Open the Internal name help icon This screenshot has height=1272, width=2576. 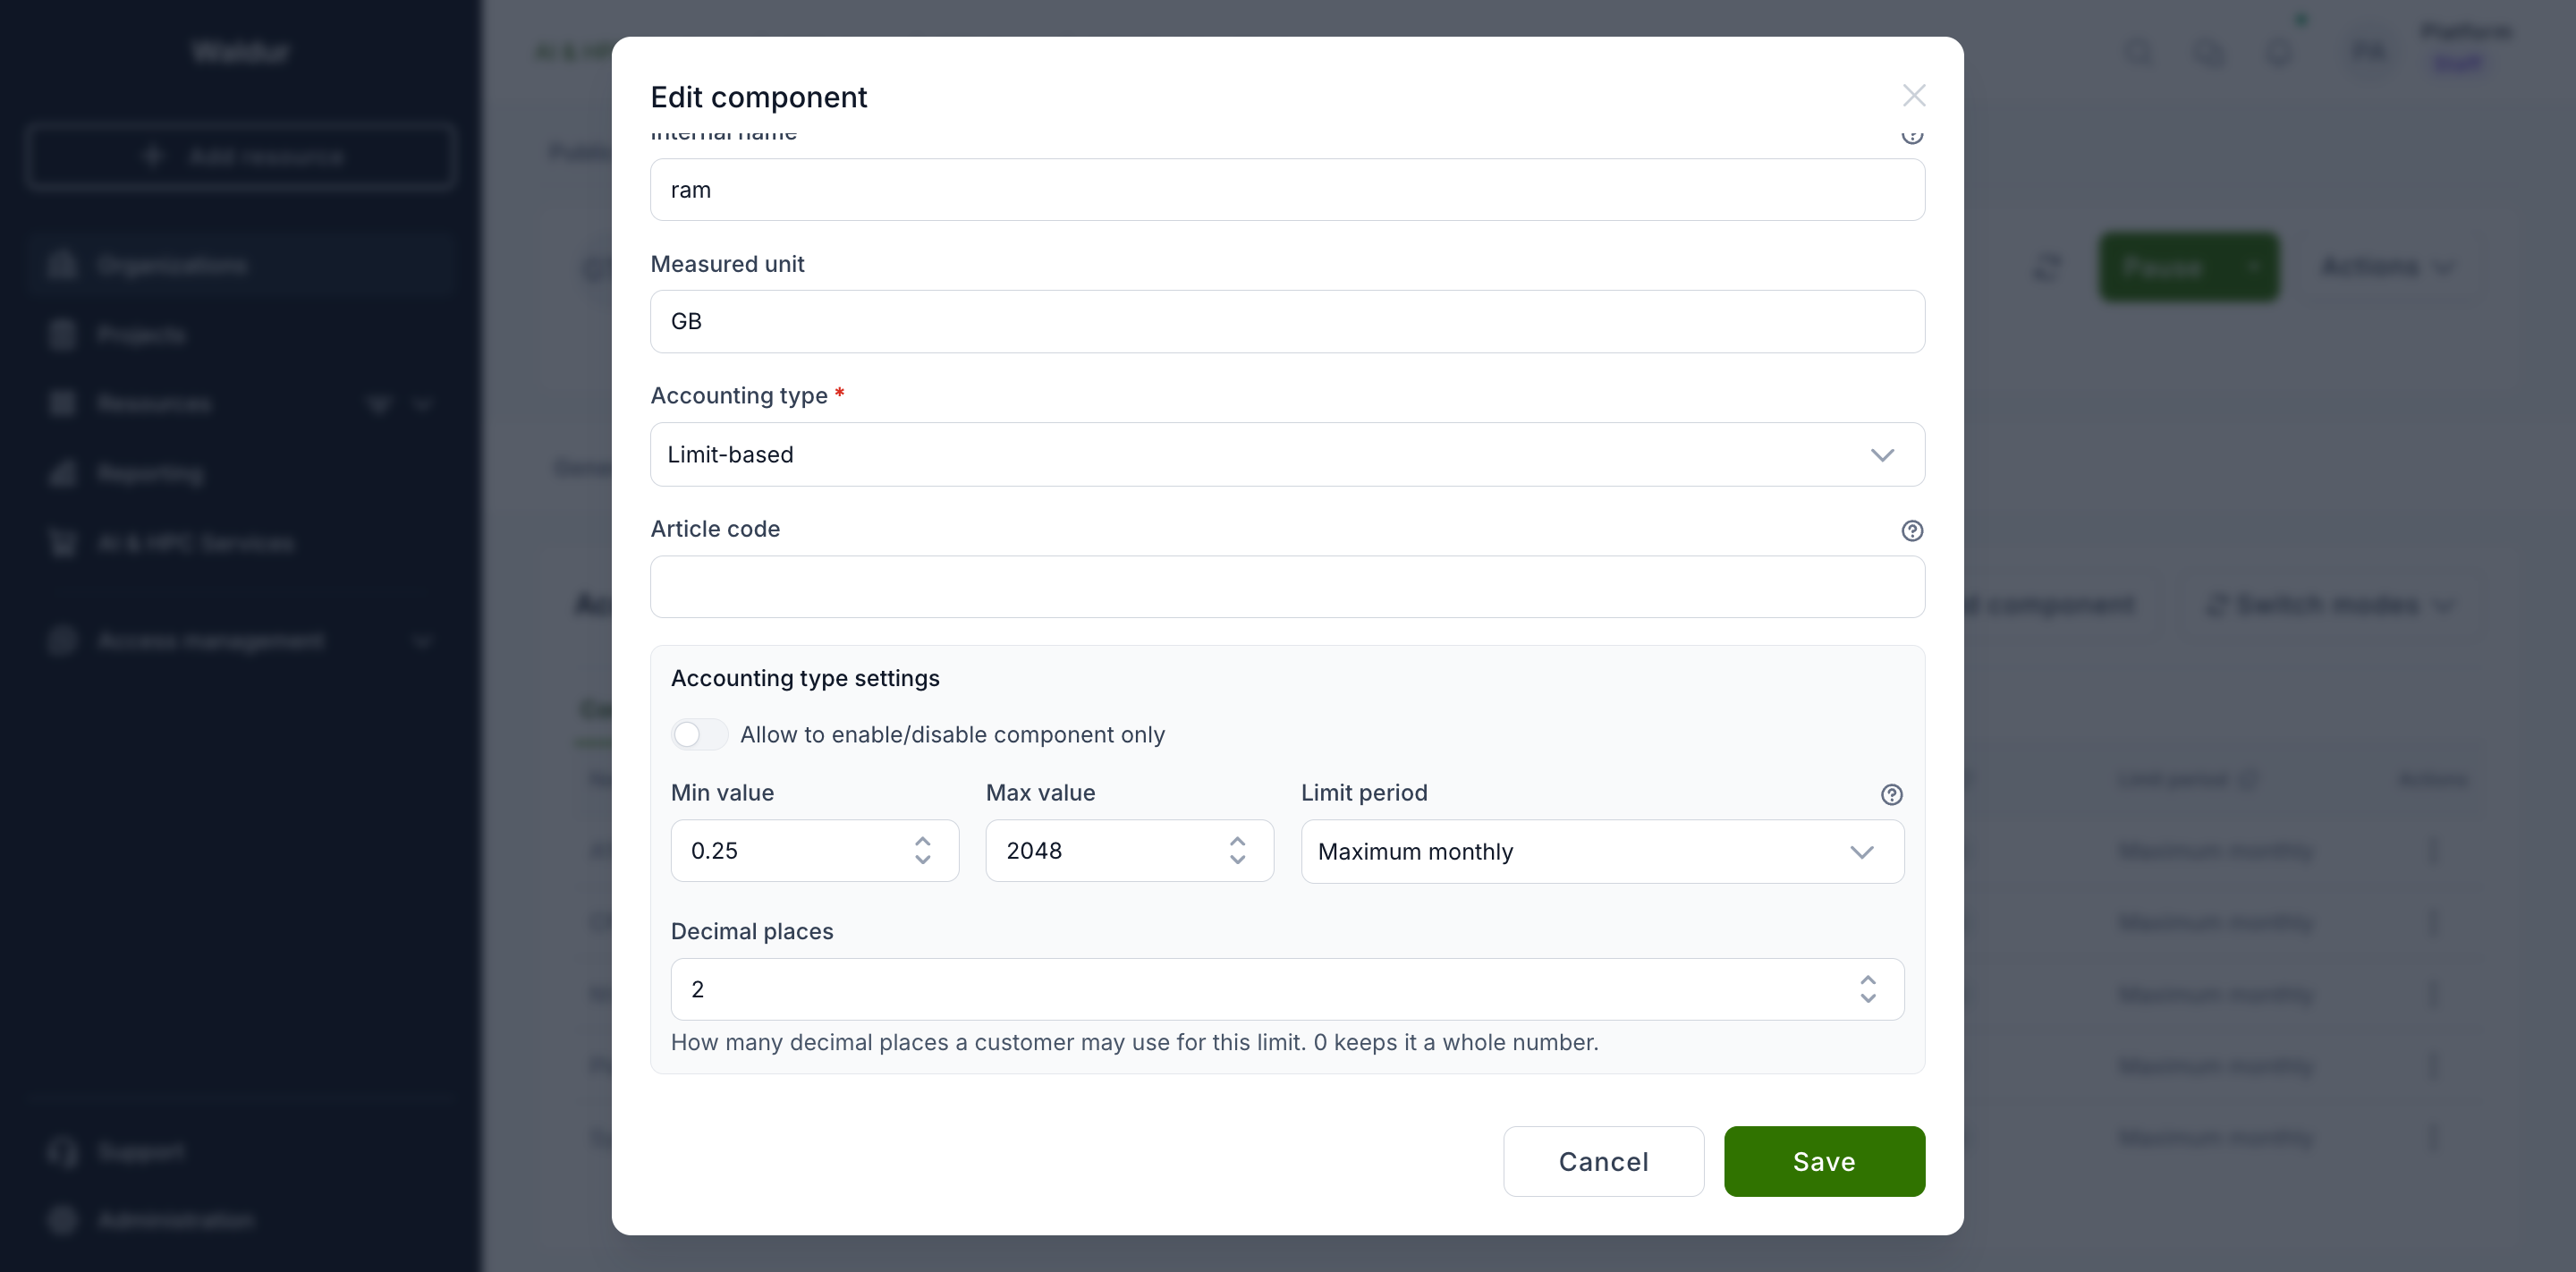pos(1911,136)
